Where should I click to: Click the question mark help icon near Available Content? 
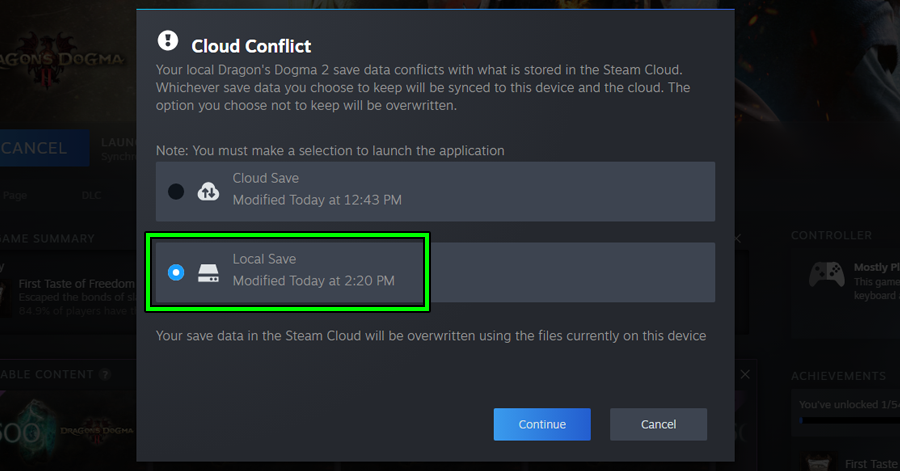[105, 375]
